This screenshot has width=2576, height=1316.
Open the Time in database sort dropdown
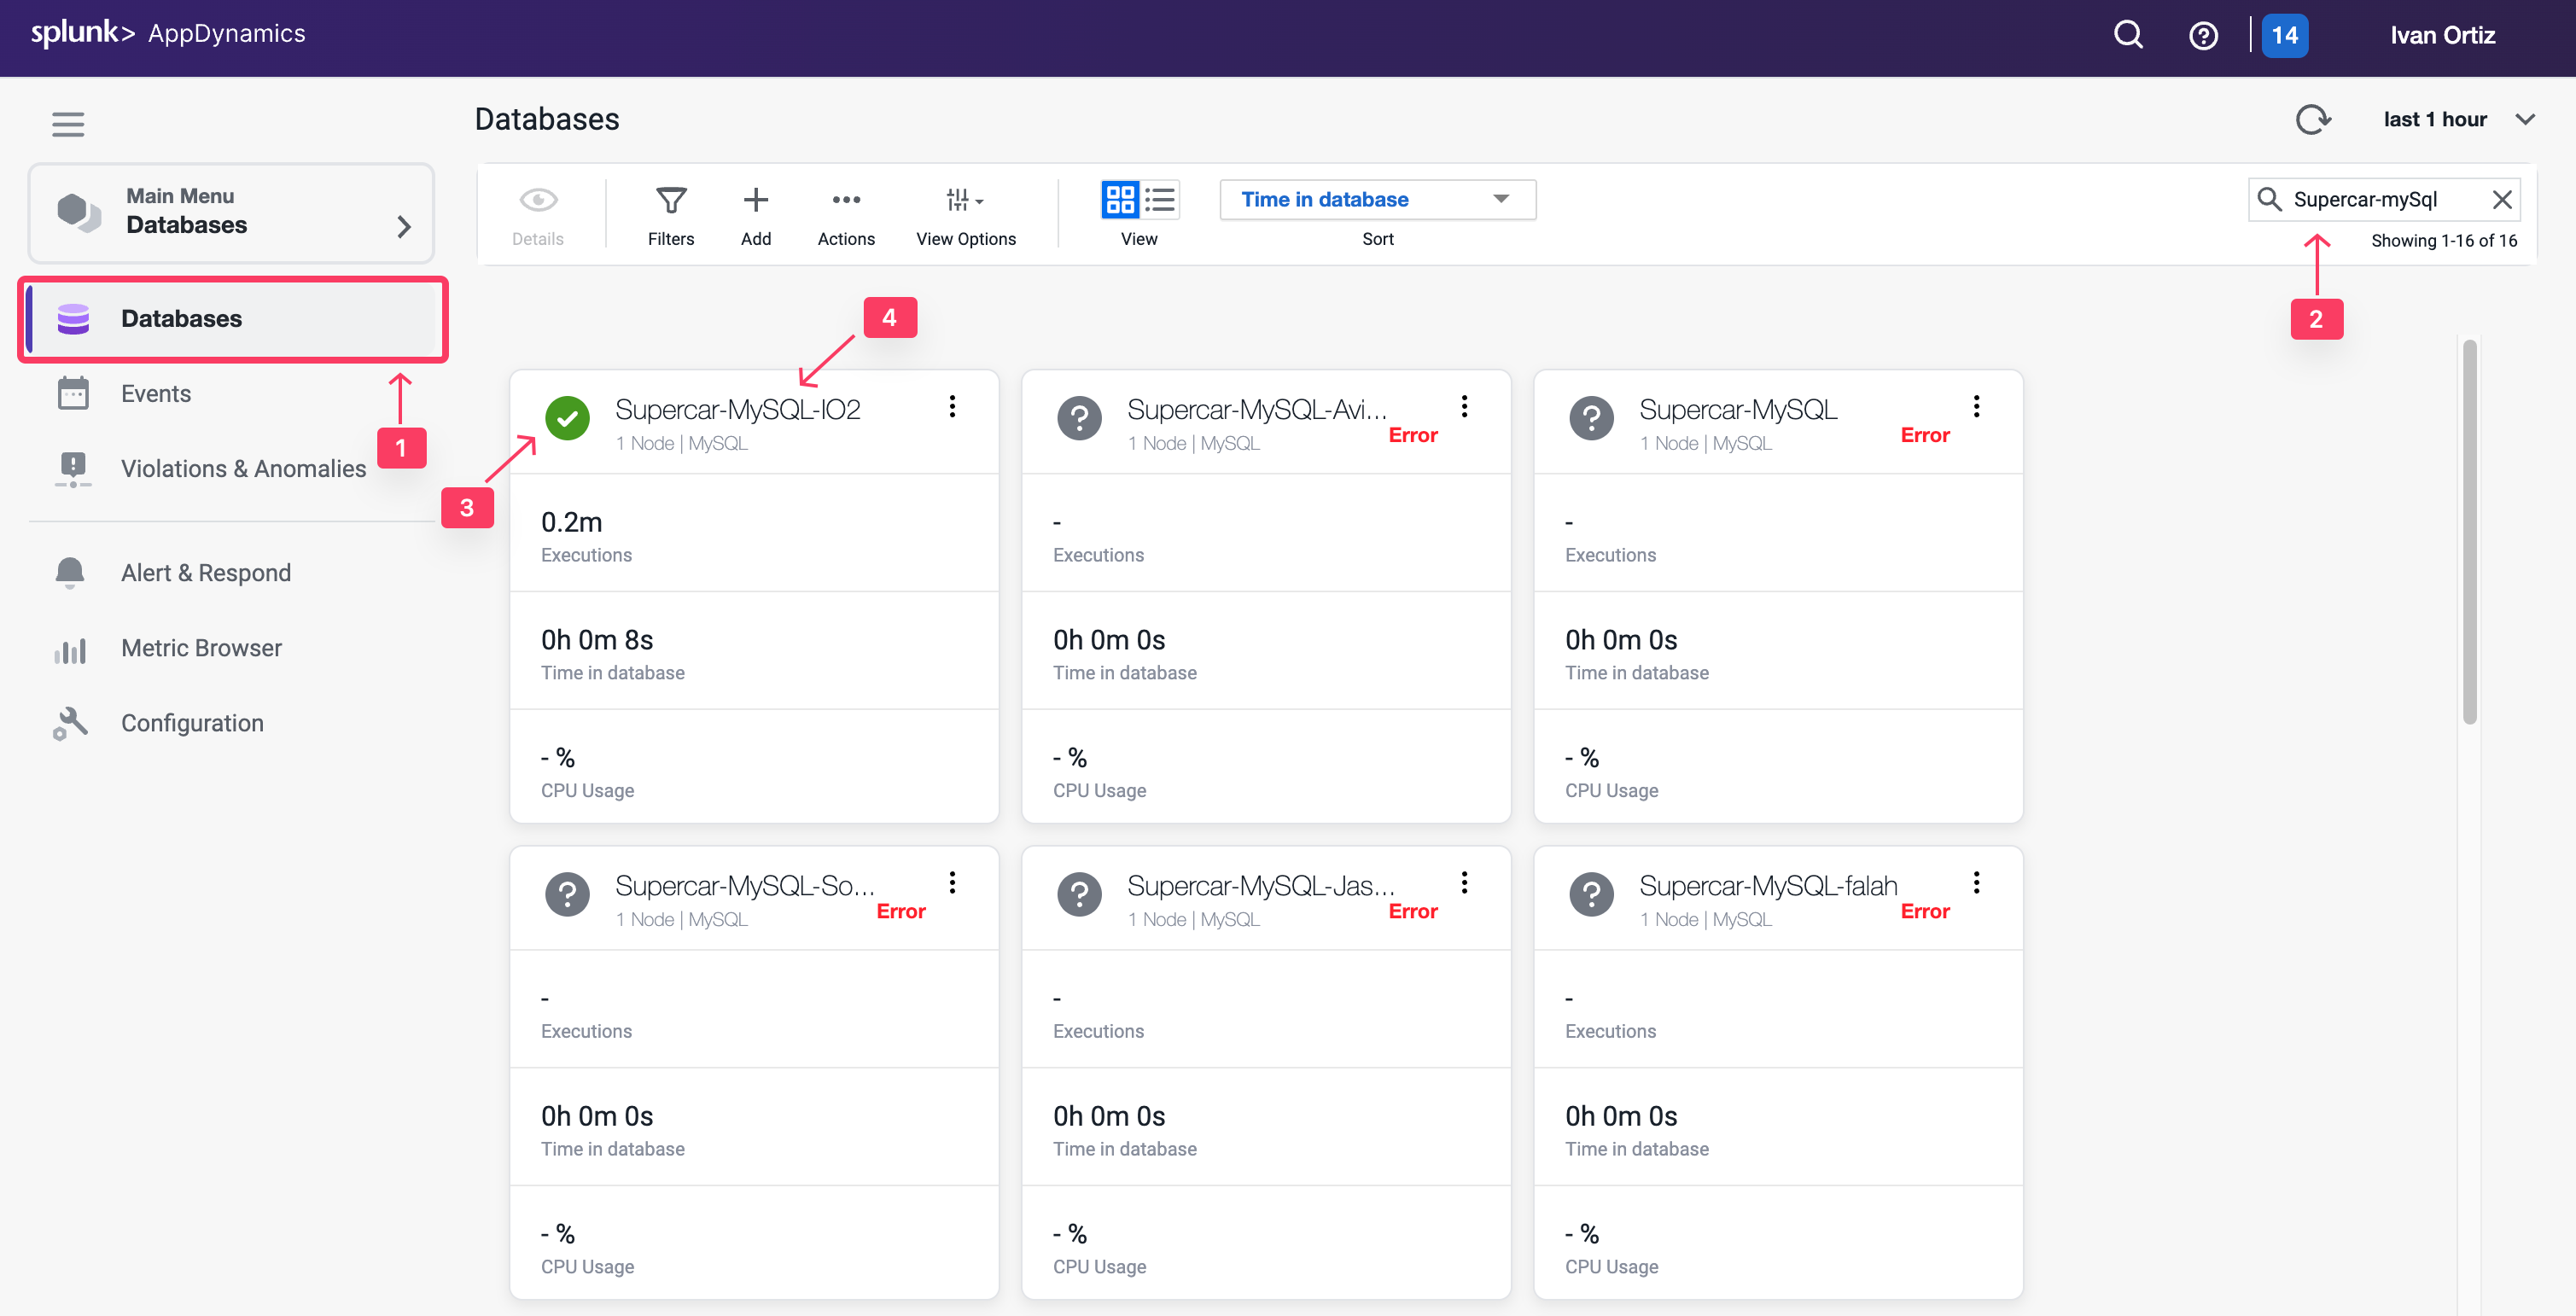point(1377,199)
